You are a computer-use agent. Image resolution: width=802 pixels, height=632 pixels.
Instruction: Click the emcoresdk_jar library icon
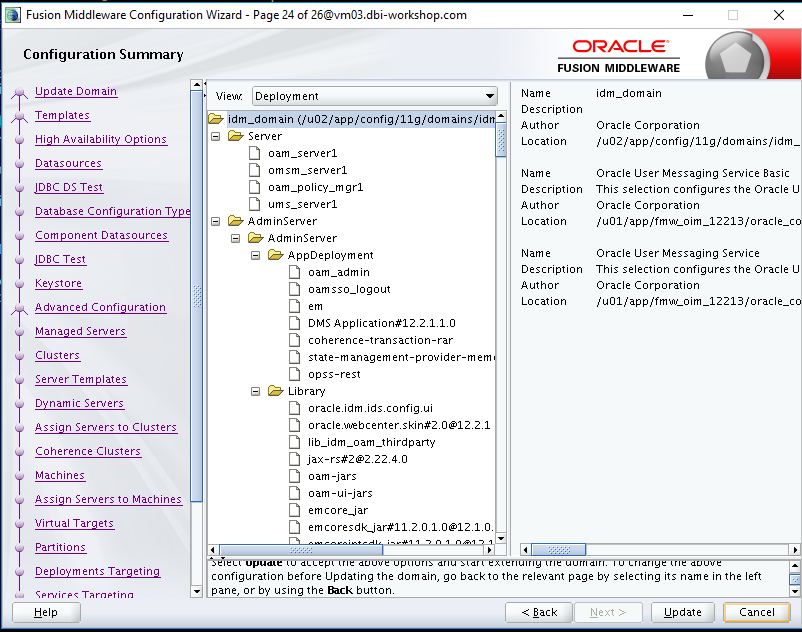pos(295,527)
